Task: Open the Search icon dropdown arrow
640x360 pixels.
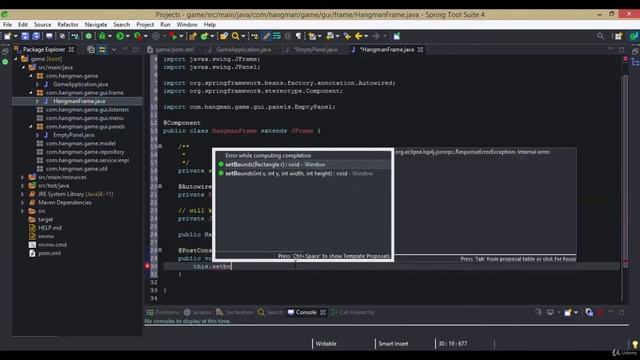Action: point(243,36)
